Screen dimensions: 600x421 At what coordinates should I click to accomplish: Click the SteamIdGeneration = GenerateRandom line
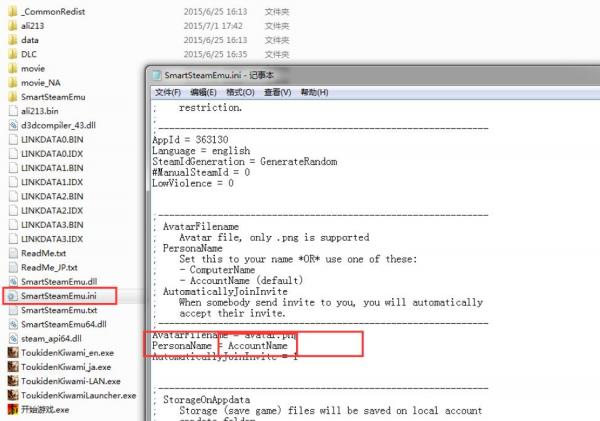pos(245,162)
